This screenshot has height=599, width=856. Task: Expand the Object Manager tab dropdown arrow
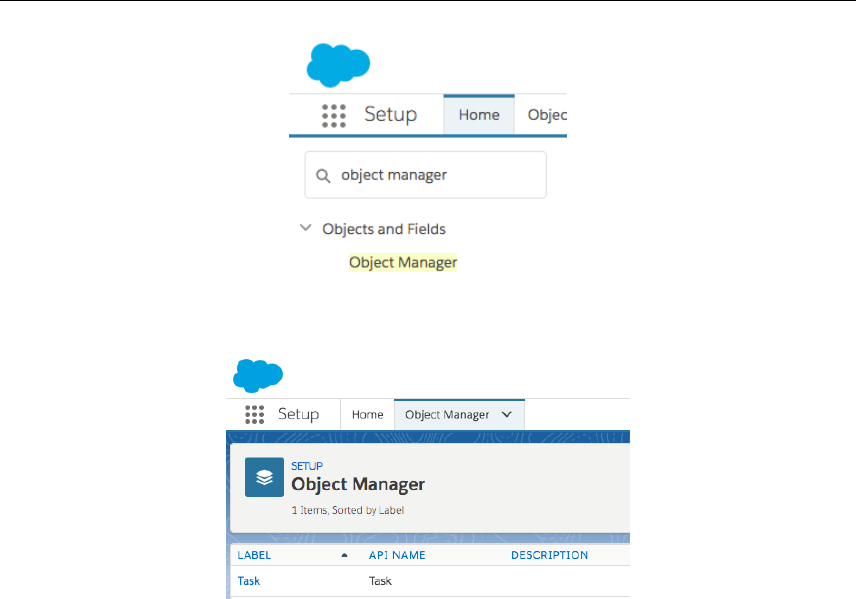[x=507, y=414]
